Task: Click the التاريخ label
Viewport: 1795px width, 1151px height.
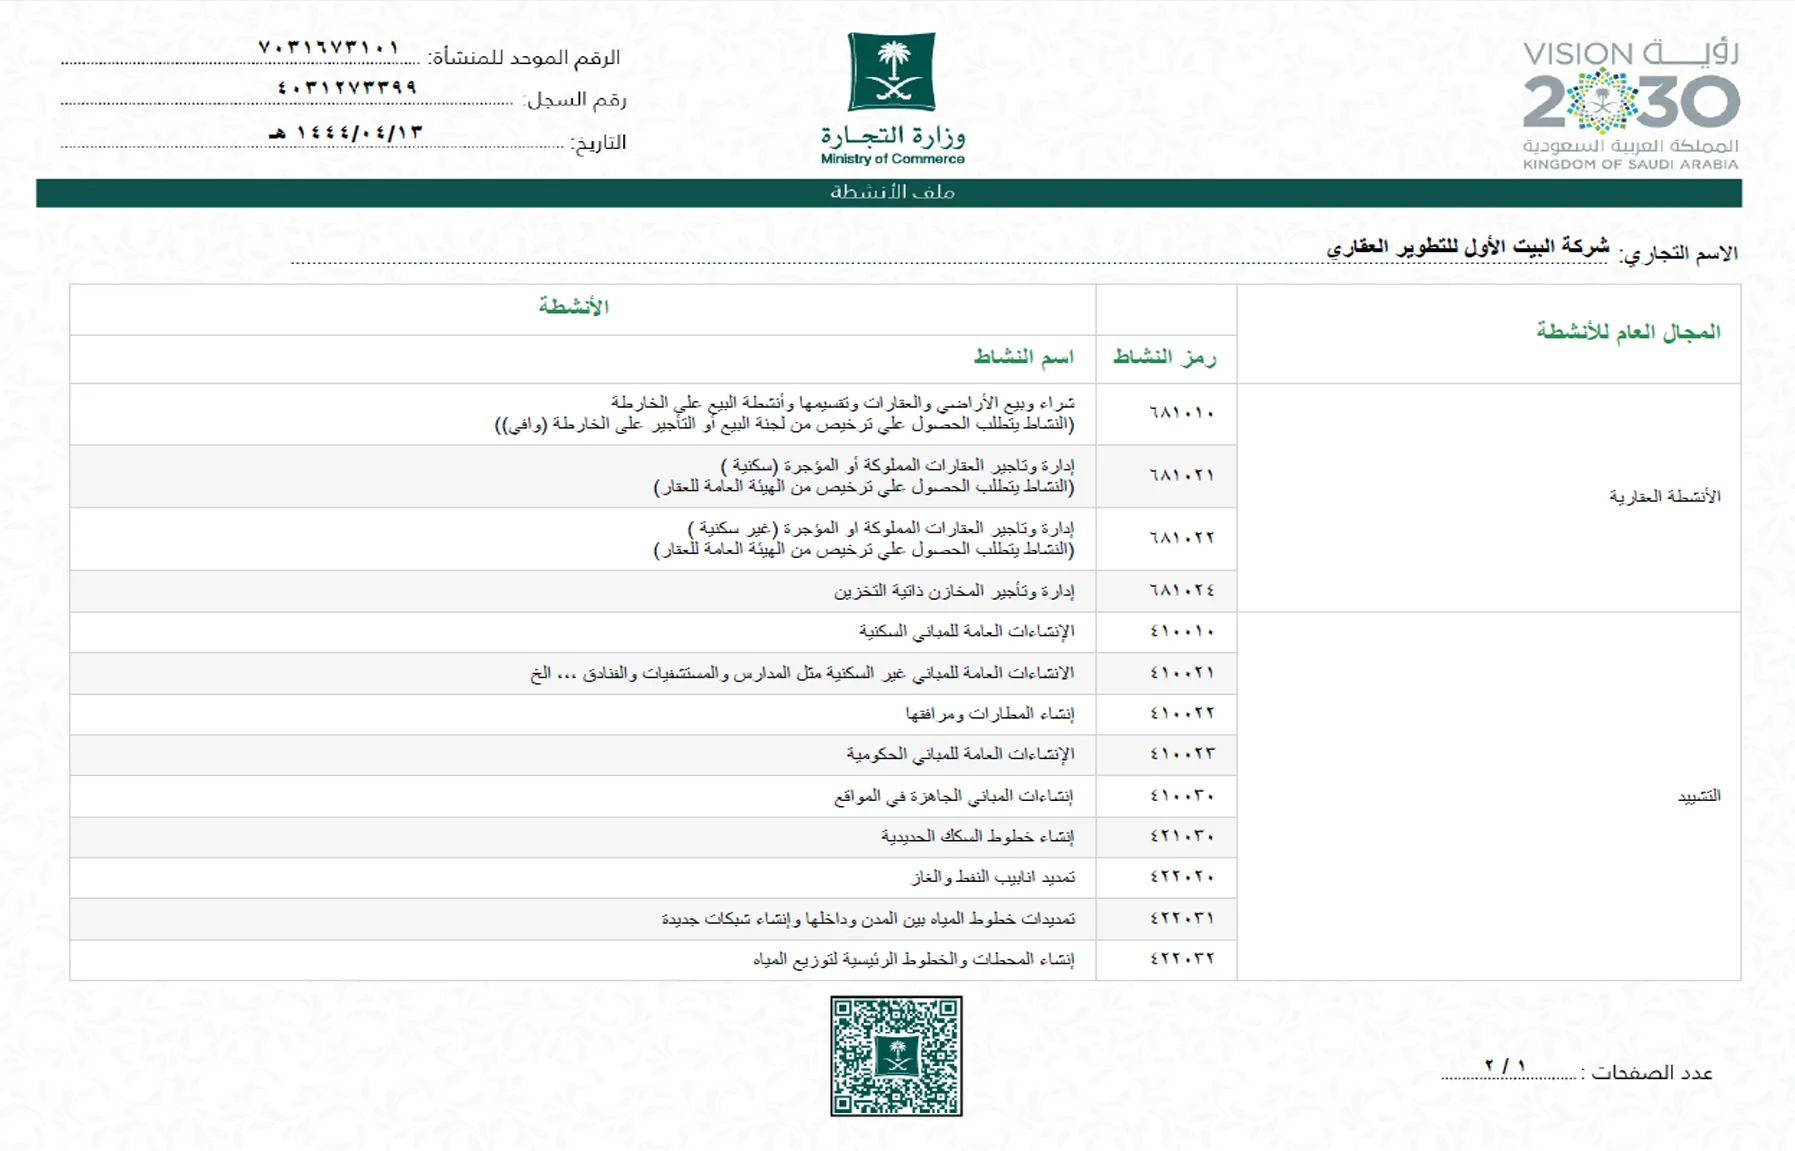Action: tap(598, 143)
